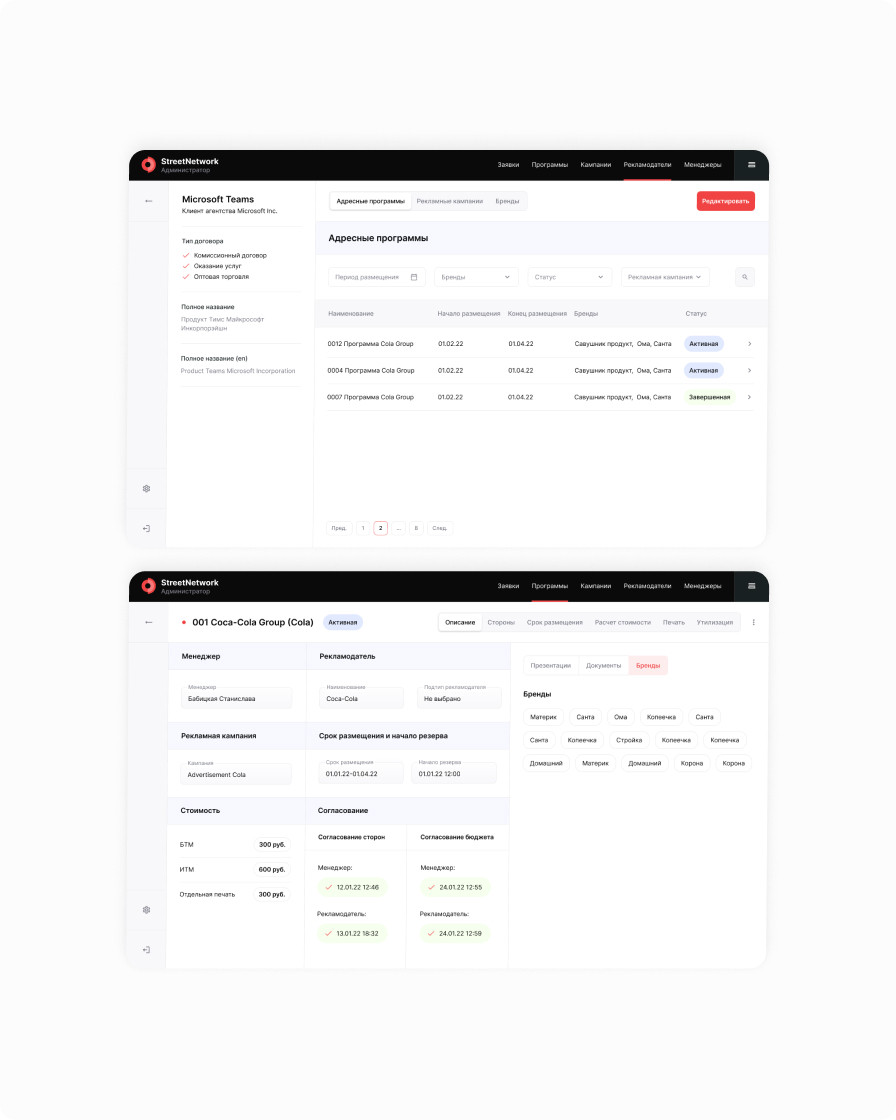Open Рекламодатели in the Coca-Cola window navbar
Image resolution: width=896 pixels, height=1120 pixels.
coord(647,586)
